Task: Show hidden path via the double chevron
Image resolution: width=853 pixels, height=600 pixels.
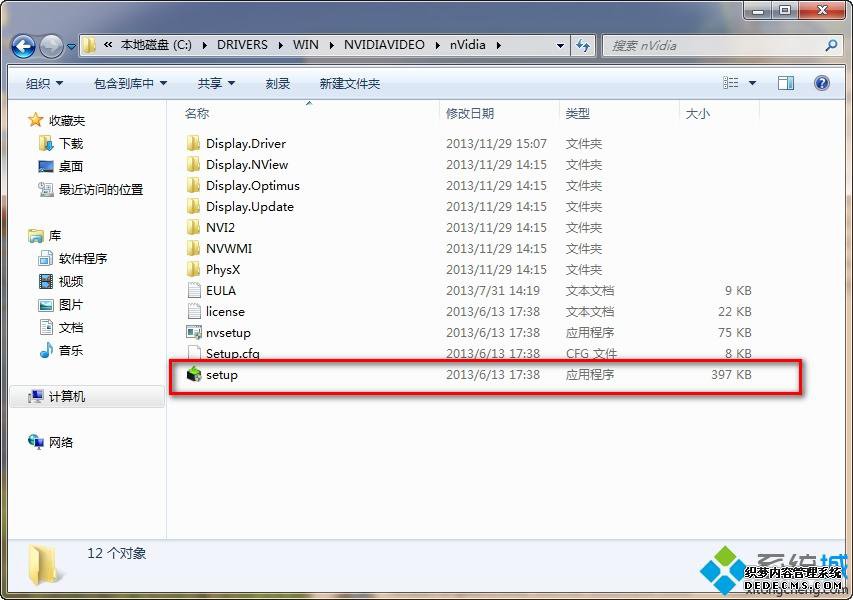Action: pos(108,45)
